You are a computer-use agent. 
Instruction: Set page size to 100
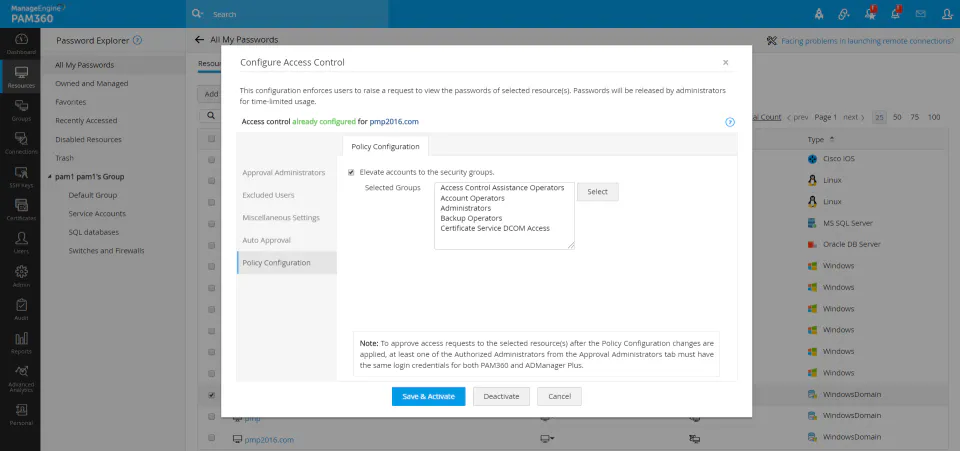coord(934,117)
